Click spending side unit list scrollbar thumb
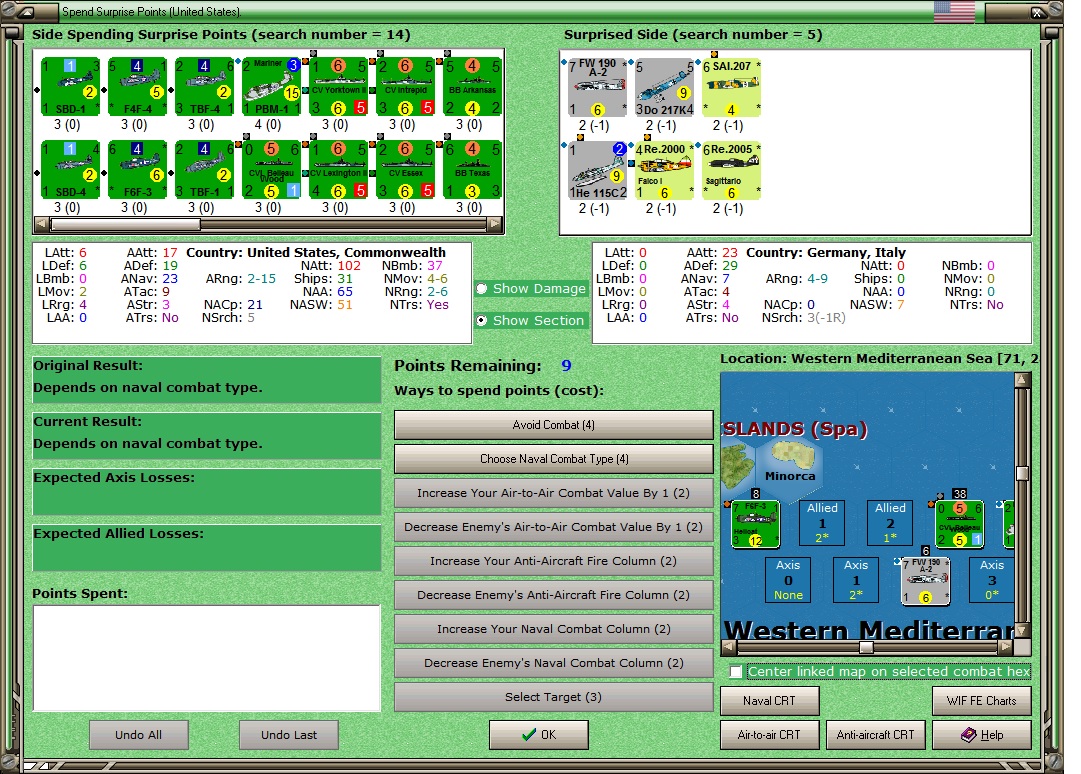Image resolution: width=1081 pixels, height=774 pixels. coord(125,225)
